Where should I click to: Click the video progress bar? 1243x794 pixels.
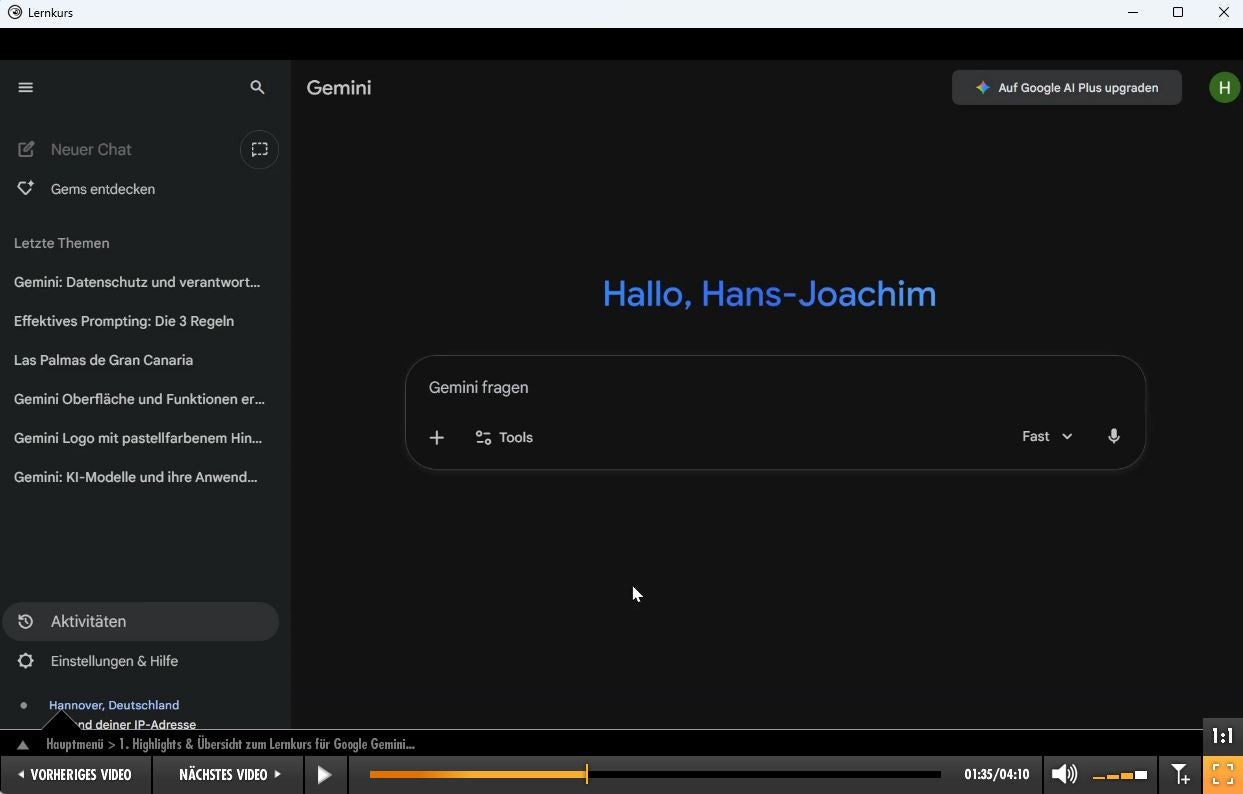point(655,774)
